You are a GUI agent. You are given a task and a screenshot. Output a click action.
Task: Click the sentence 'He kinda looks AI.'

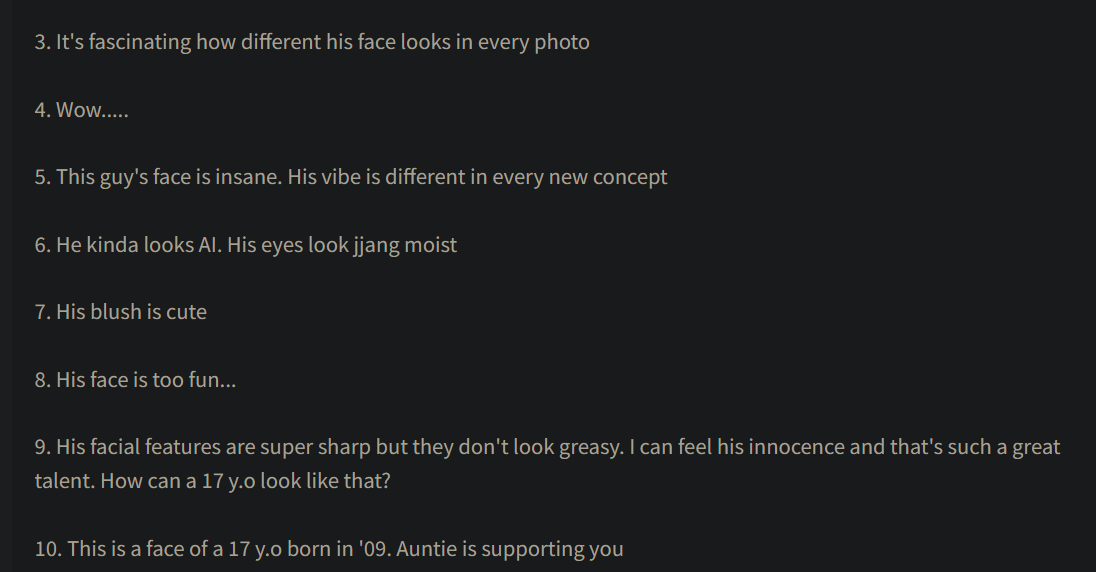point(138,245)
